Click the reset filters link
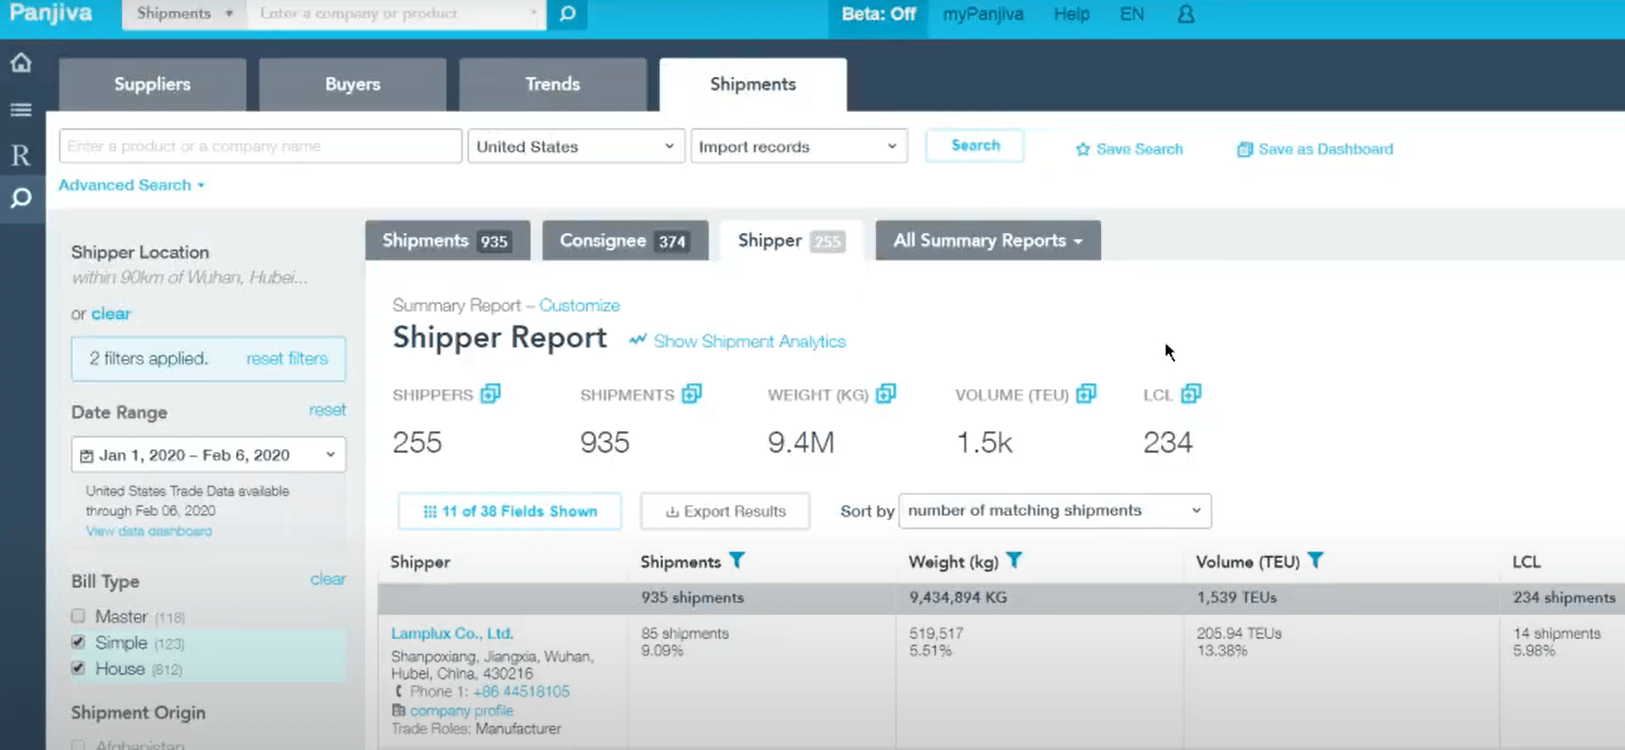Screen dimensions: 1625x750 [x=287, y=358]
